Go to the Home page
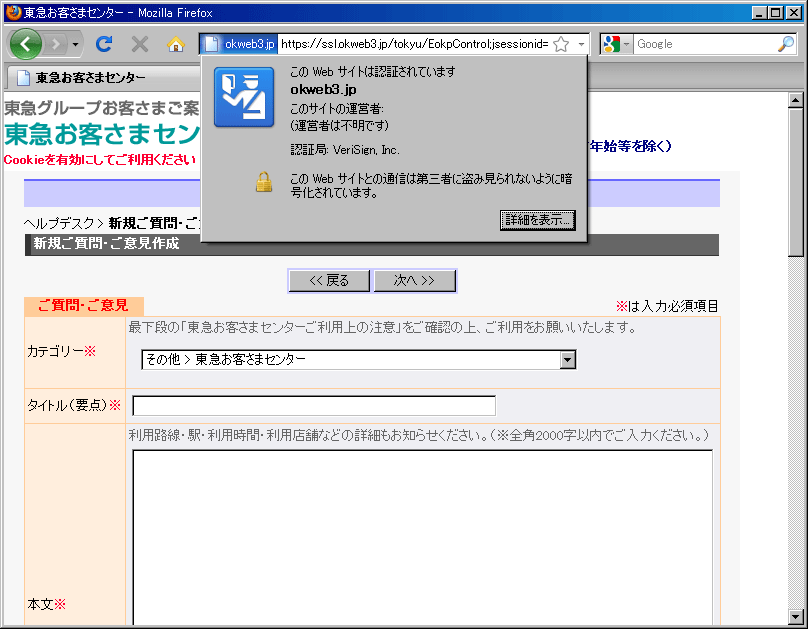 click(x=176, y=45)
